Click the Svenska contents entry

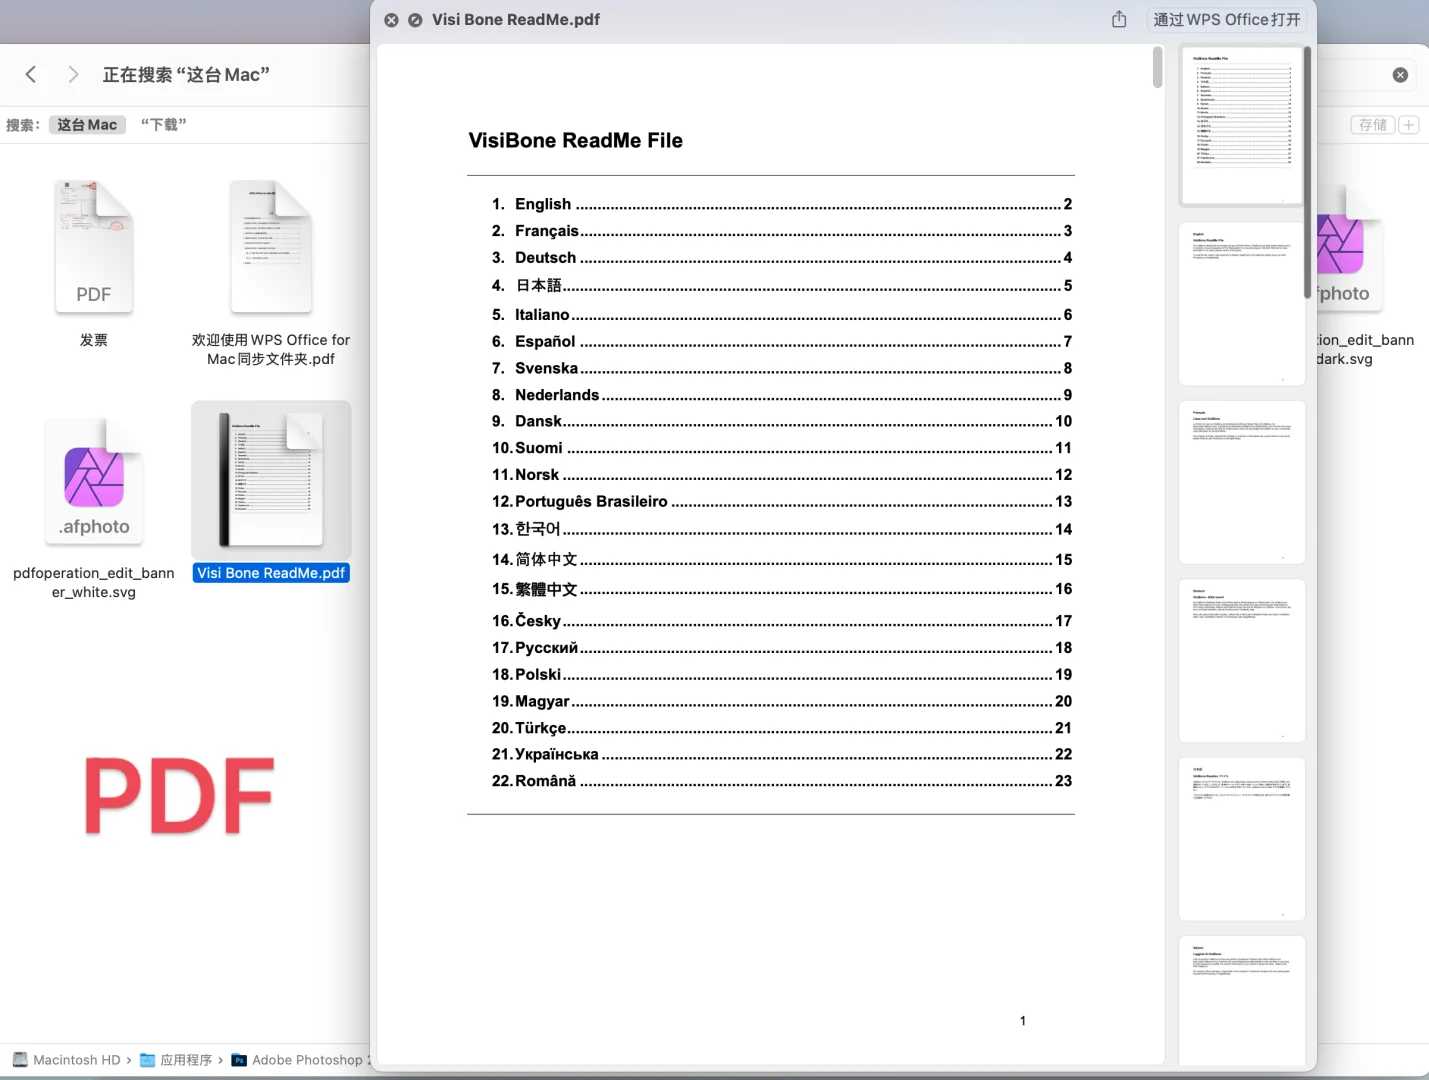(781, 368)
